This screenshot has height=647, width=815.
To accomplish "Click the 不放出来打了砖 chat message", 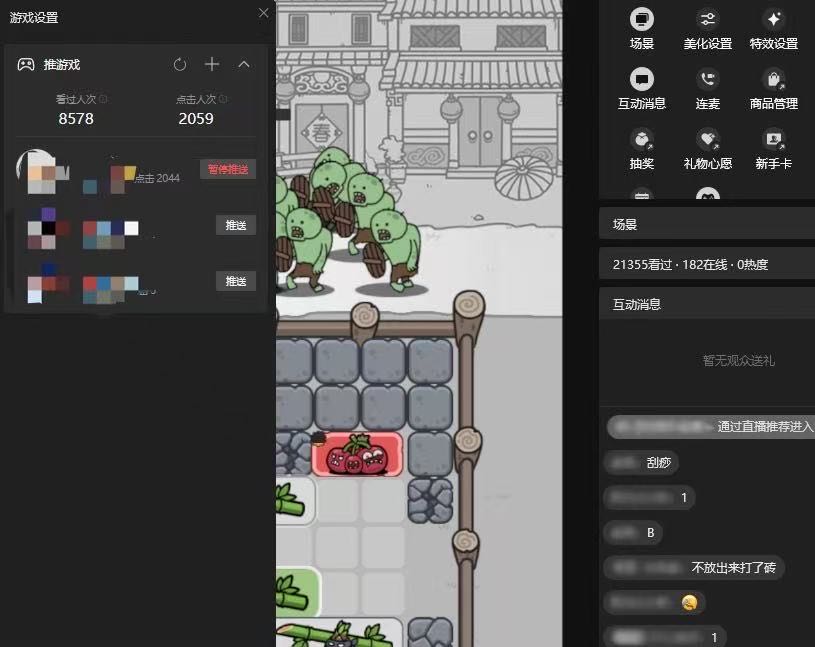I will pyautogui.click(x=733, y=568).
